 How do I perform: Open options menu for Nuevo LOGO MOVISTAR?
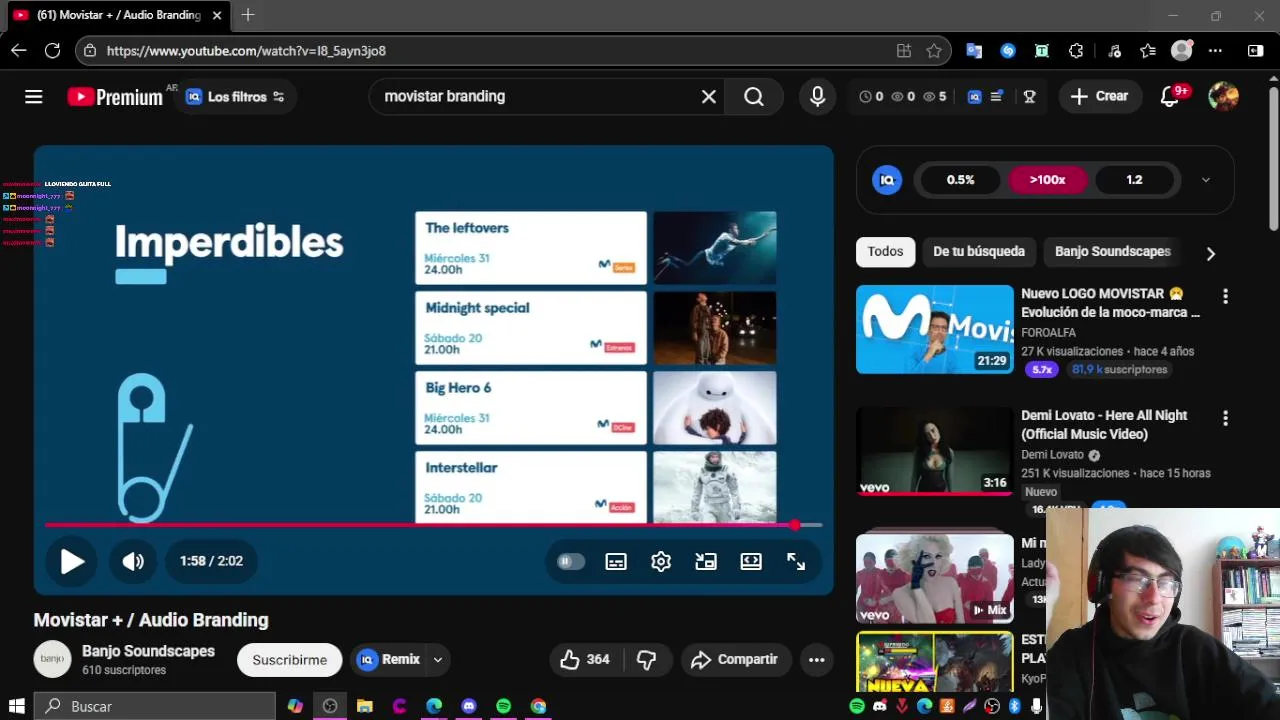1225,297
